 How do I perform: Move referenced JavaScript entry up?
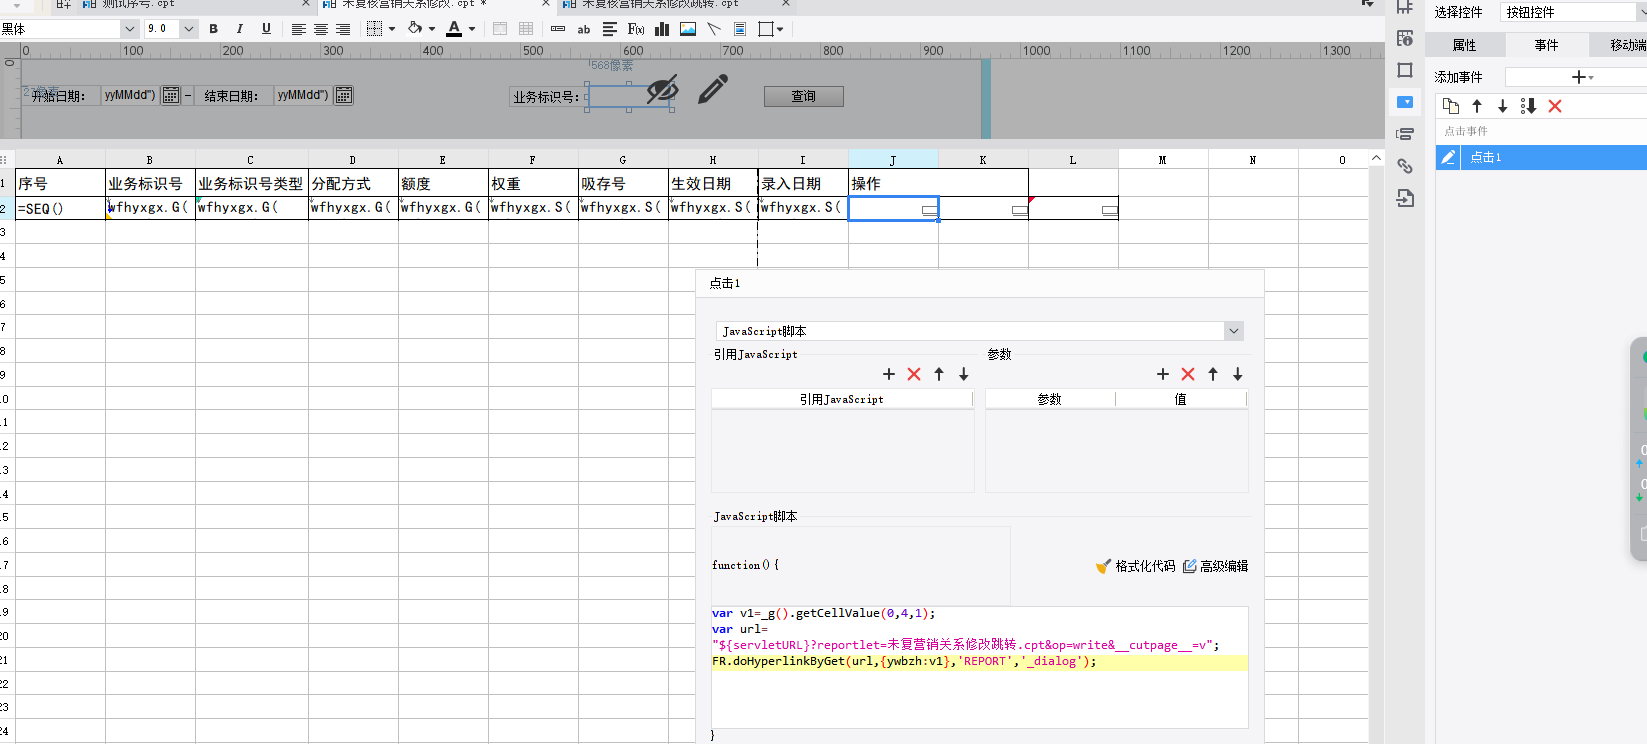(x=939, y=374)
